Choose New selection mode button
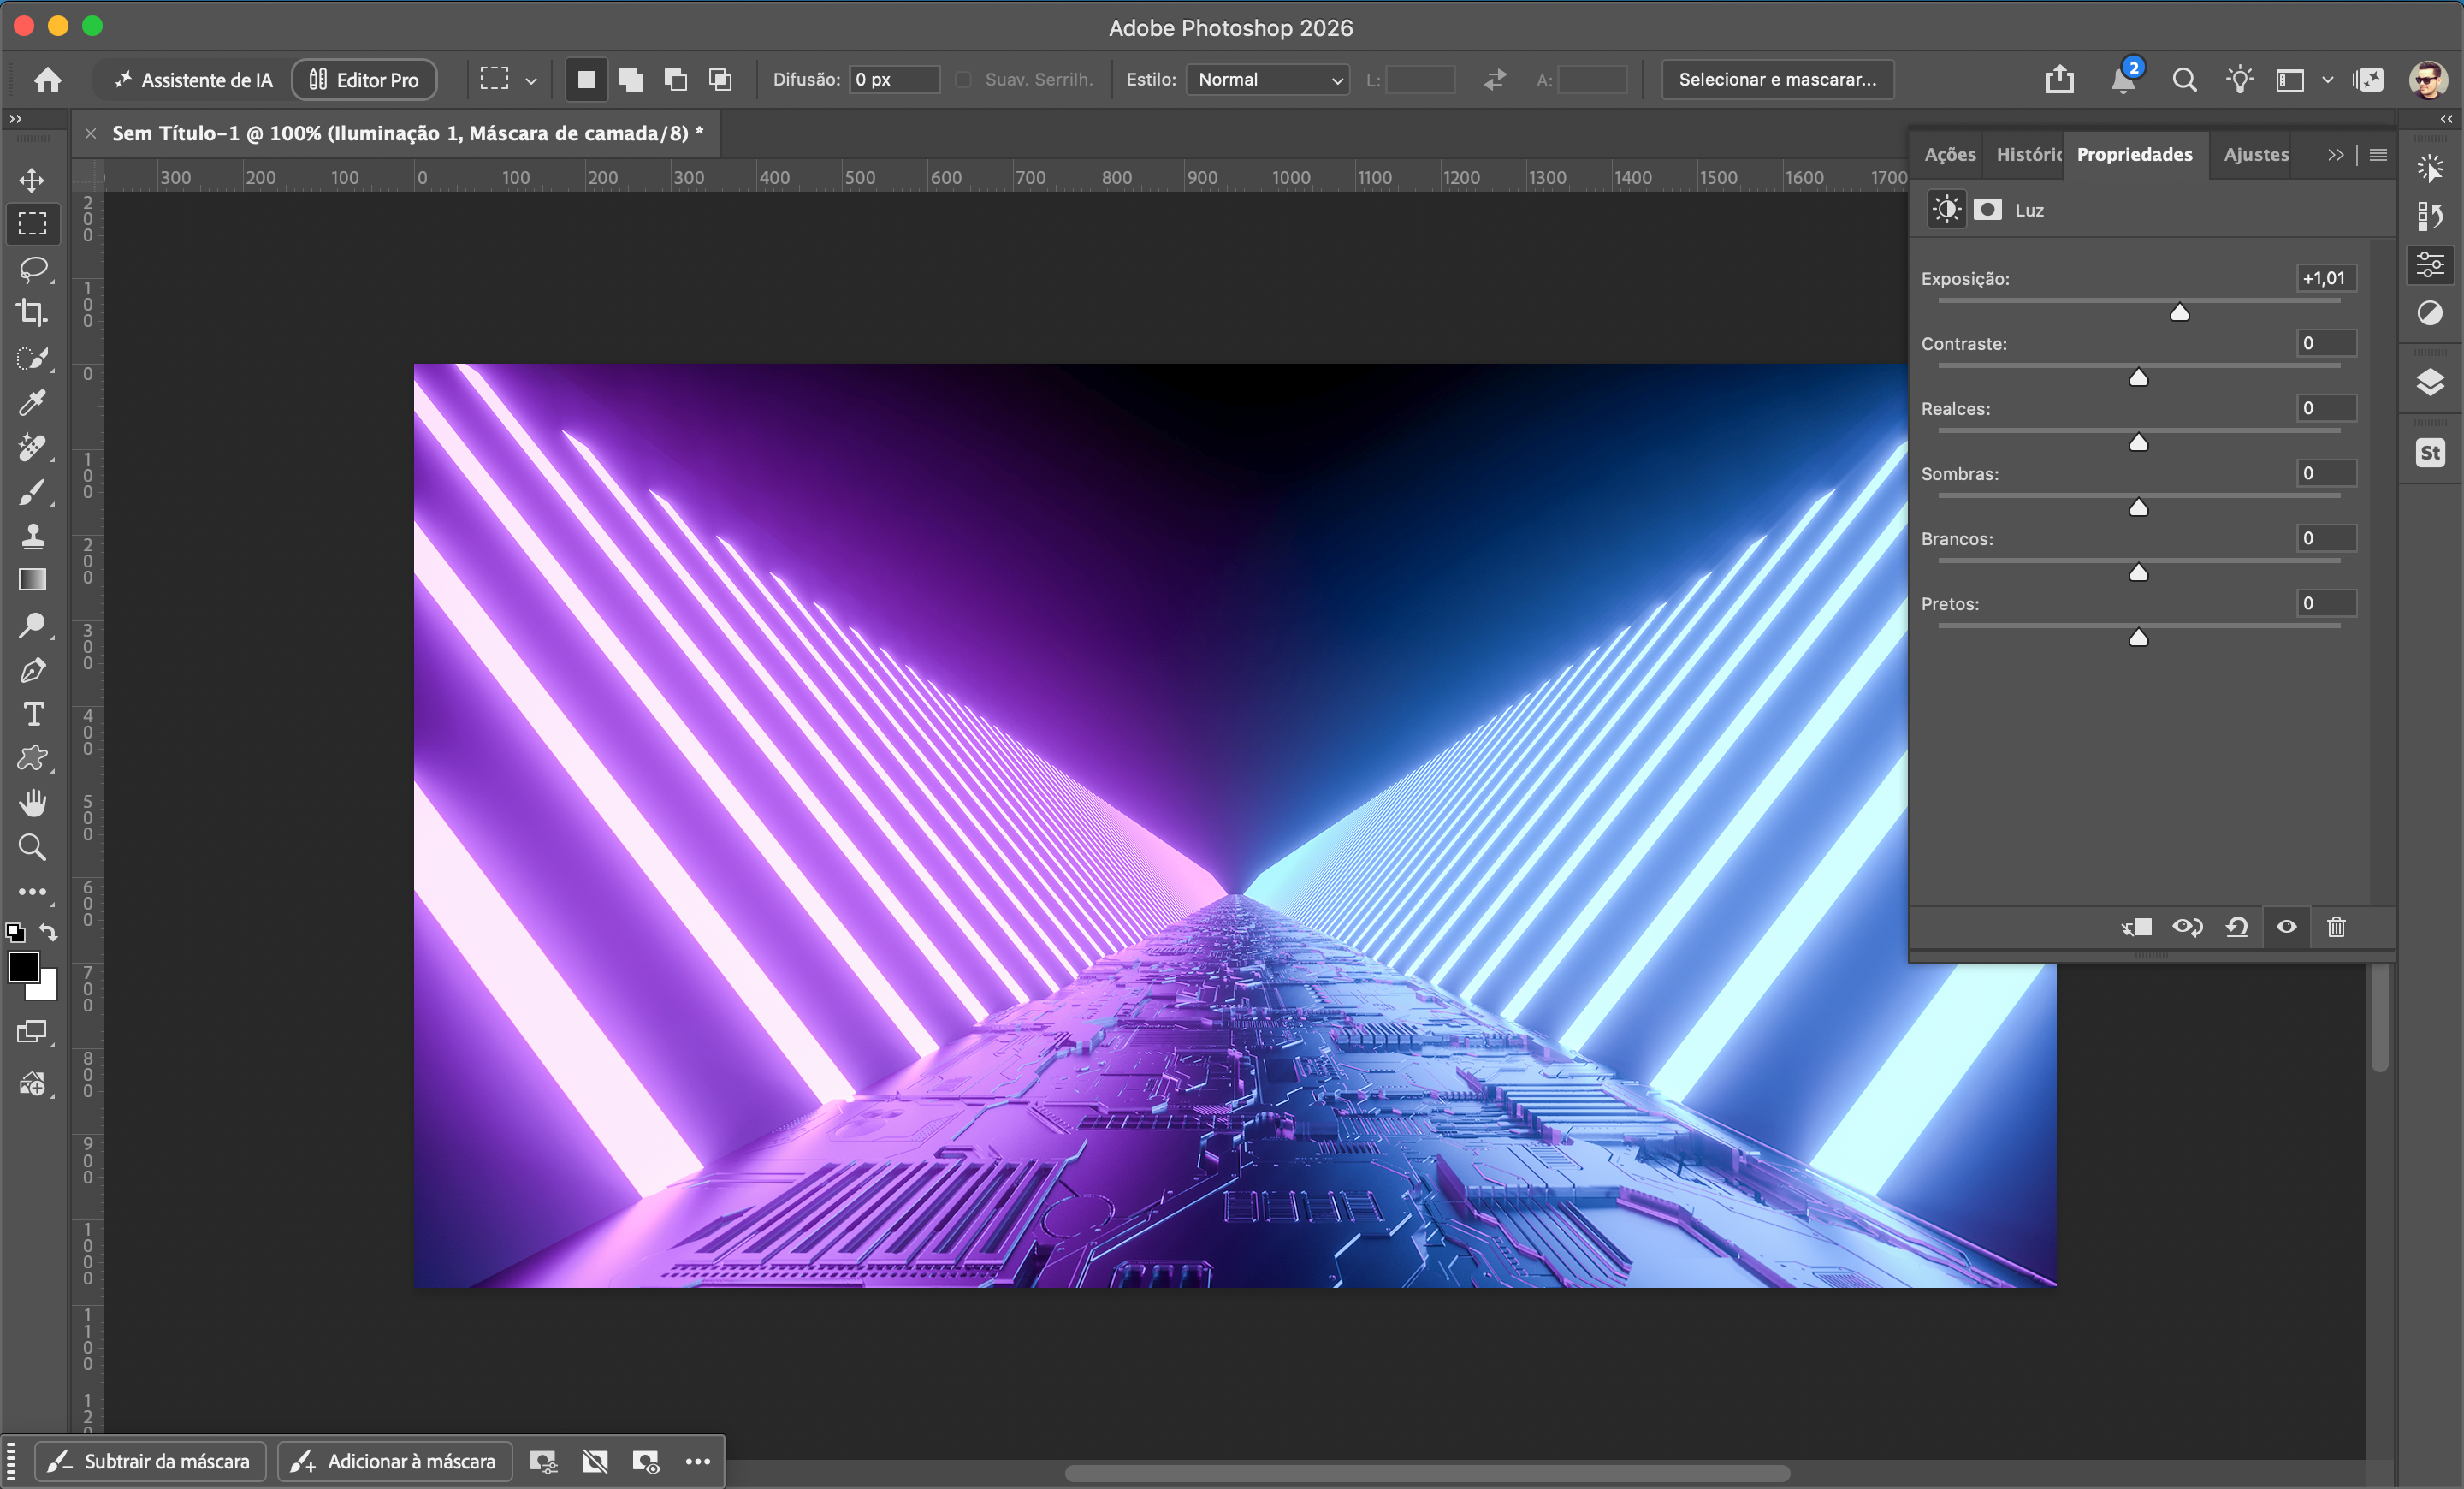The height and width of the screenshot is (1489, 2464). [x=587, y=80]
